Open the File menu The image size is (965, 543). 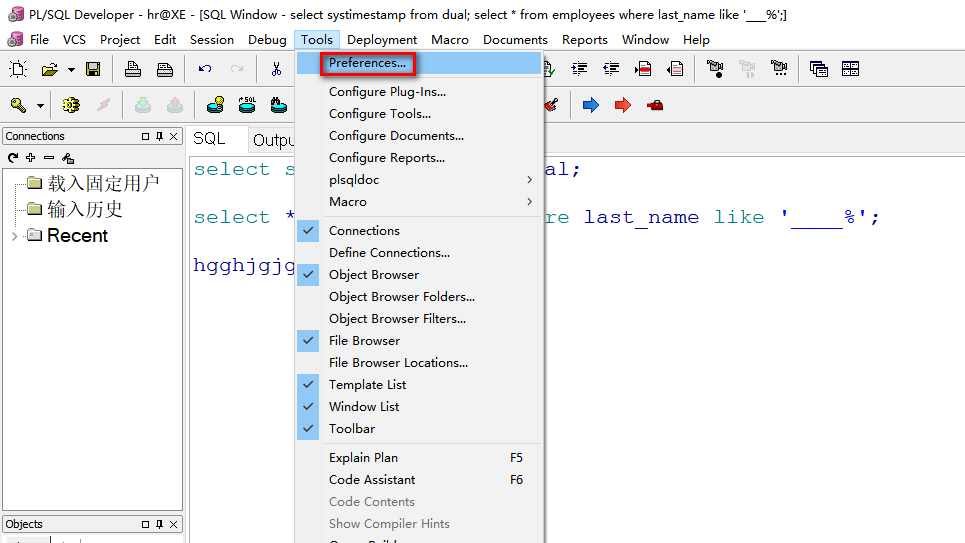[39, 39]
